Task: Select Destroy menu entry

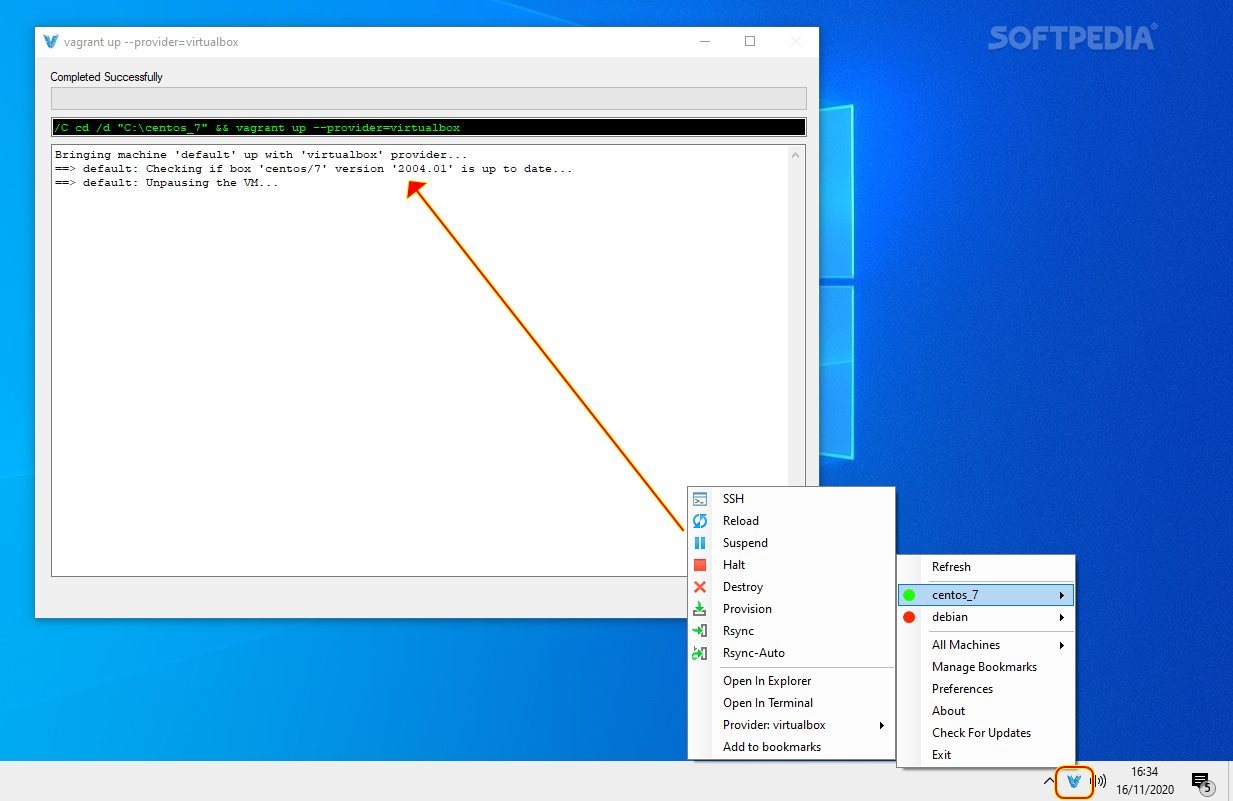Action: tap(791, 587)
